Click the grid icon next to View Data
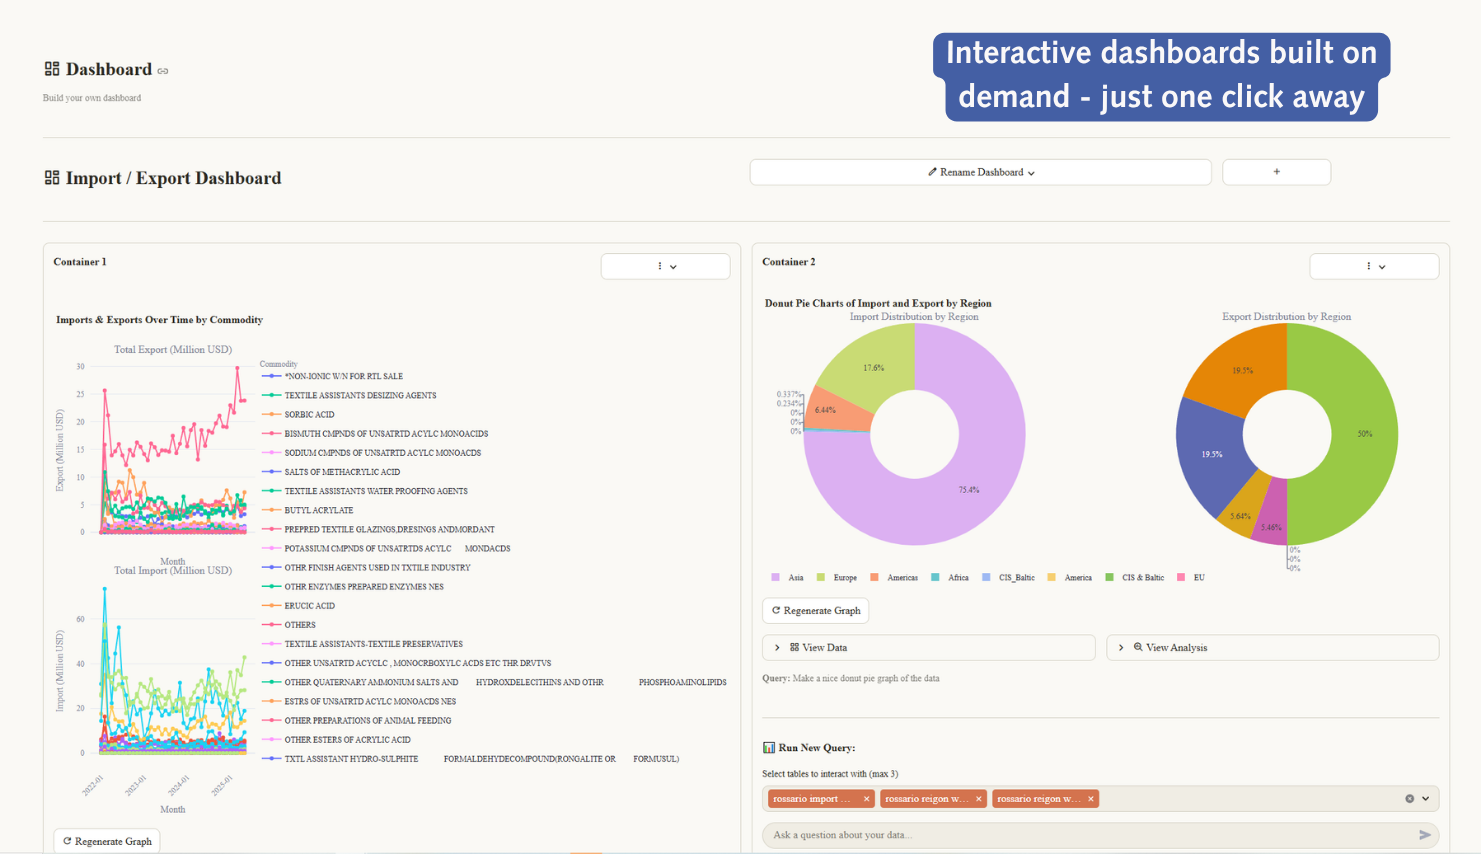 click(x=794, y=647)
